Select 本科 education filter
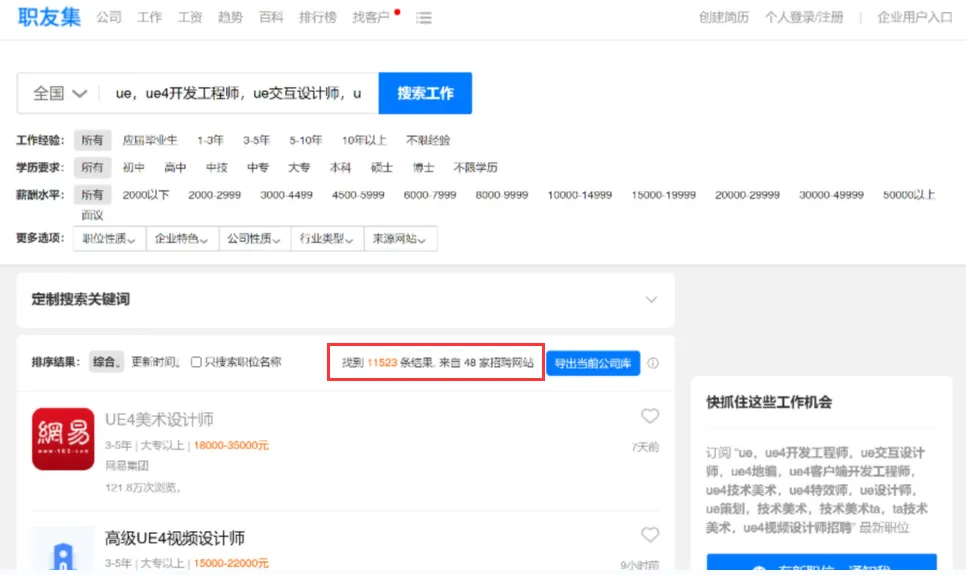 [x=341, y=167]
